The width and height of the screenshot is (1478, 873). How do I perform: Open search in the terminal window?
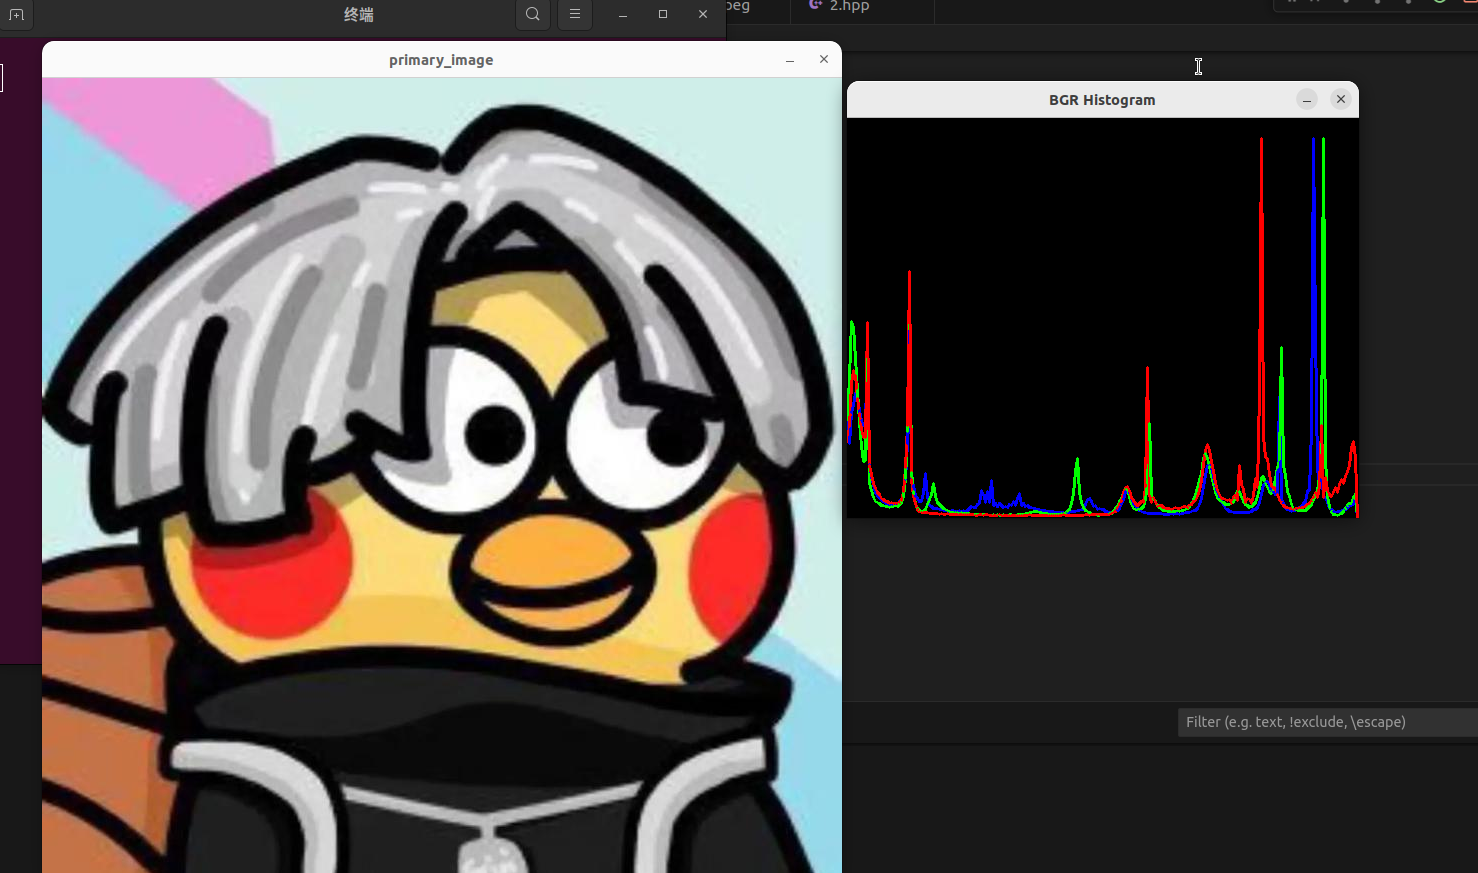click(533, 14)
